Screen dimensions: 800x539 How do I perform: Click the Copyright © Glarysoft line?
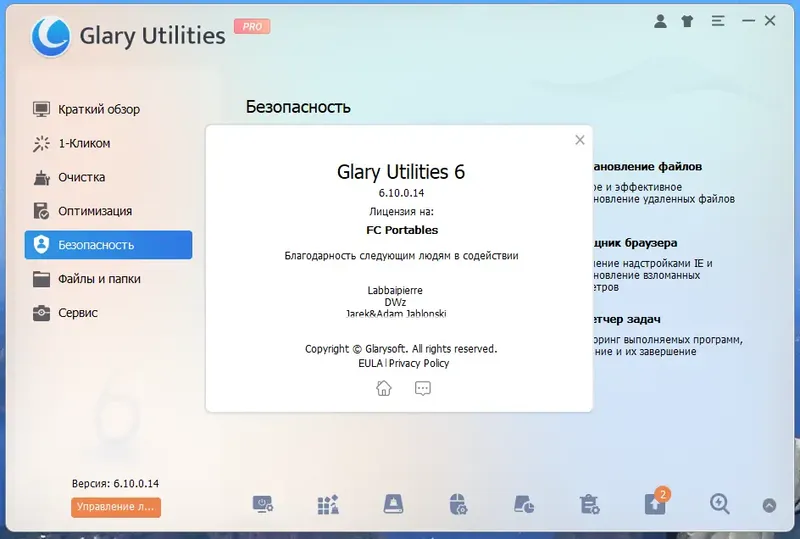click(401, 349)
